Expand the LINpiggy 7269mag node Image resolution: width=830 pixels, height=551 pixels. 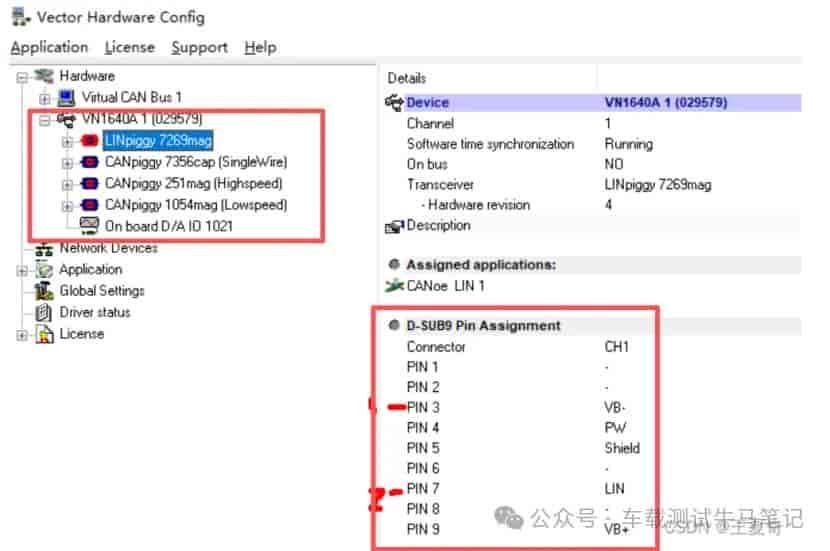pyautogui.click(x=67, y=142)
